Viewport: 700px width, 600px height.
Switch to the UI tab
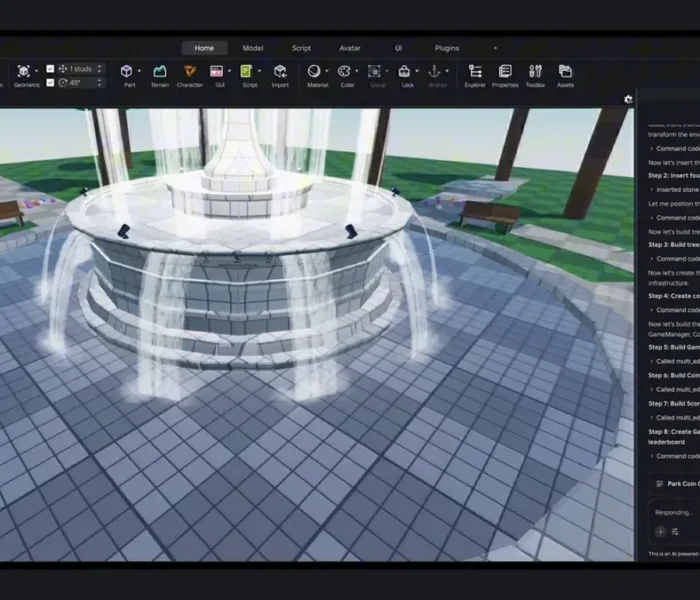coord(398,48)
